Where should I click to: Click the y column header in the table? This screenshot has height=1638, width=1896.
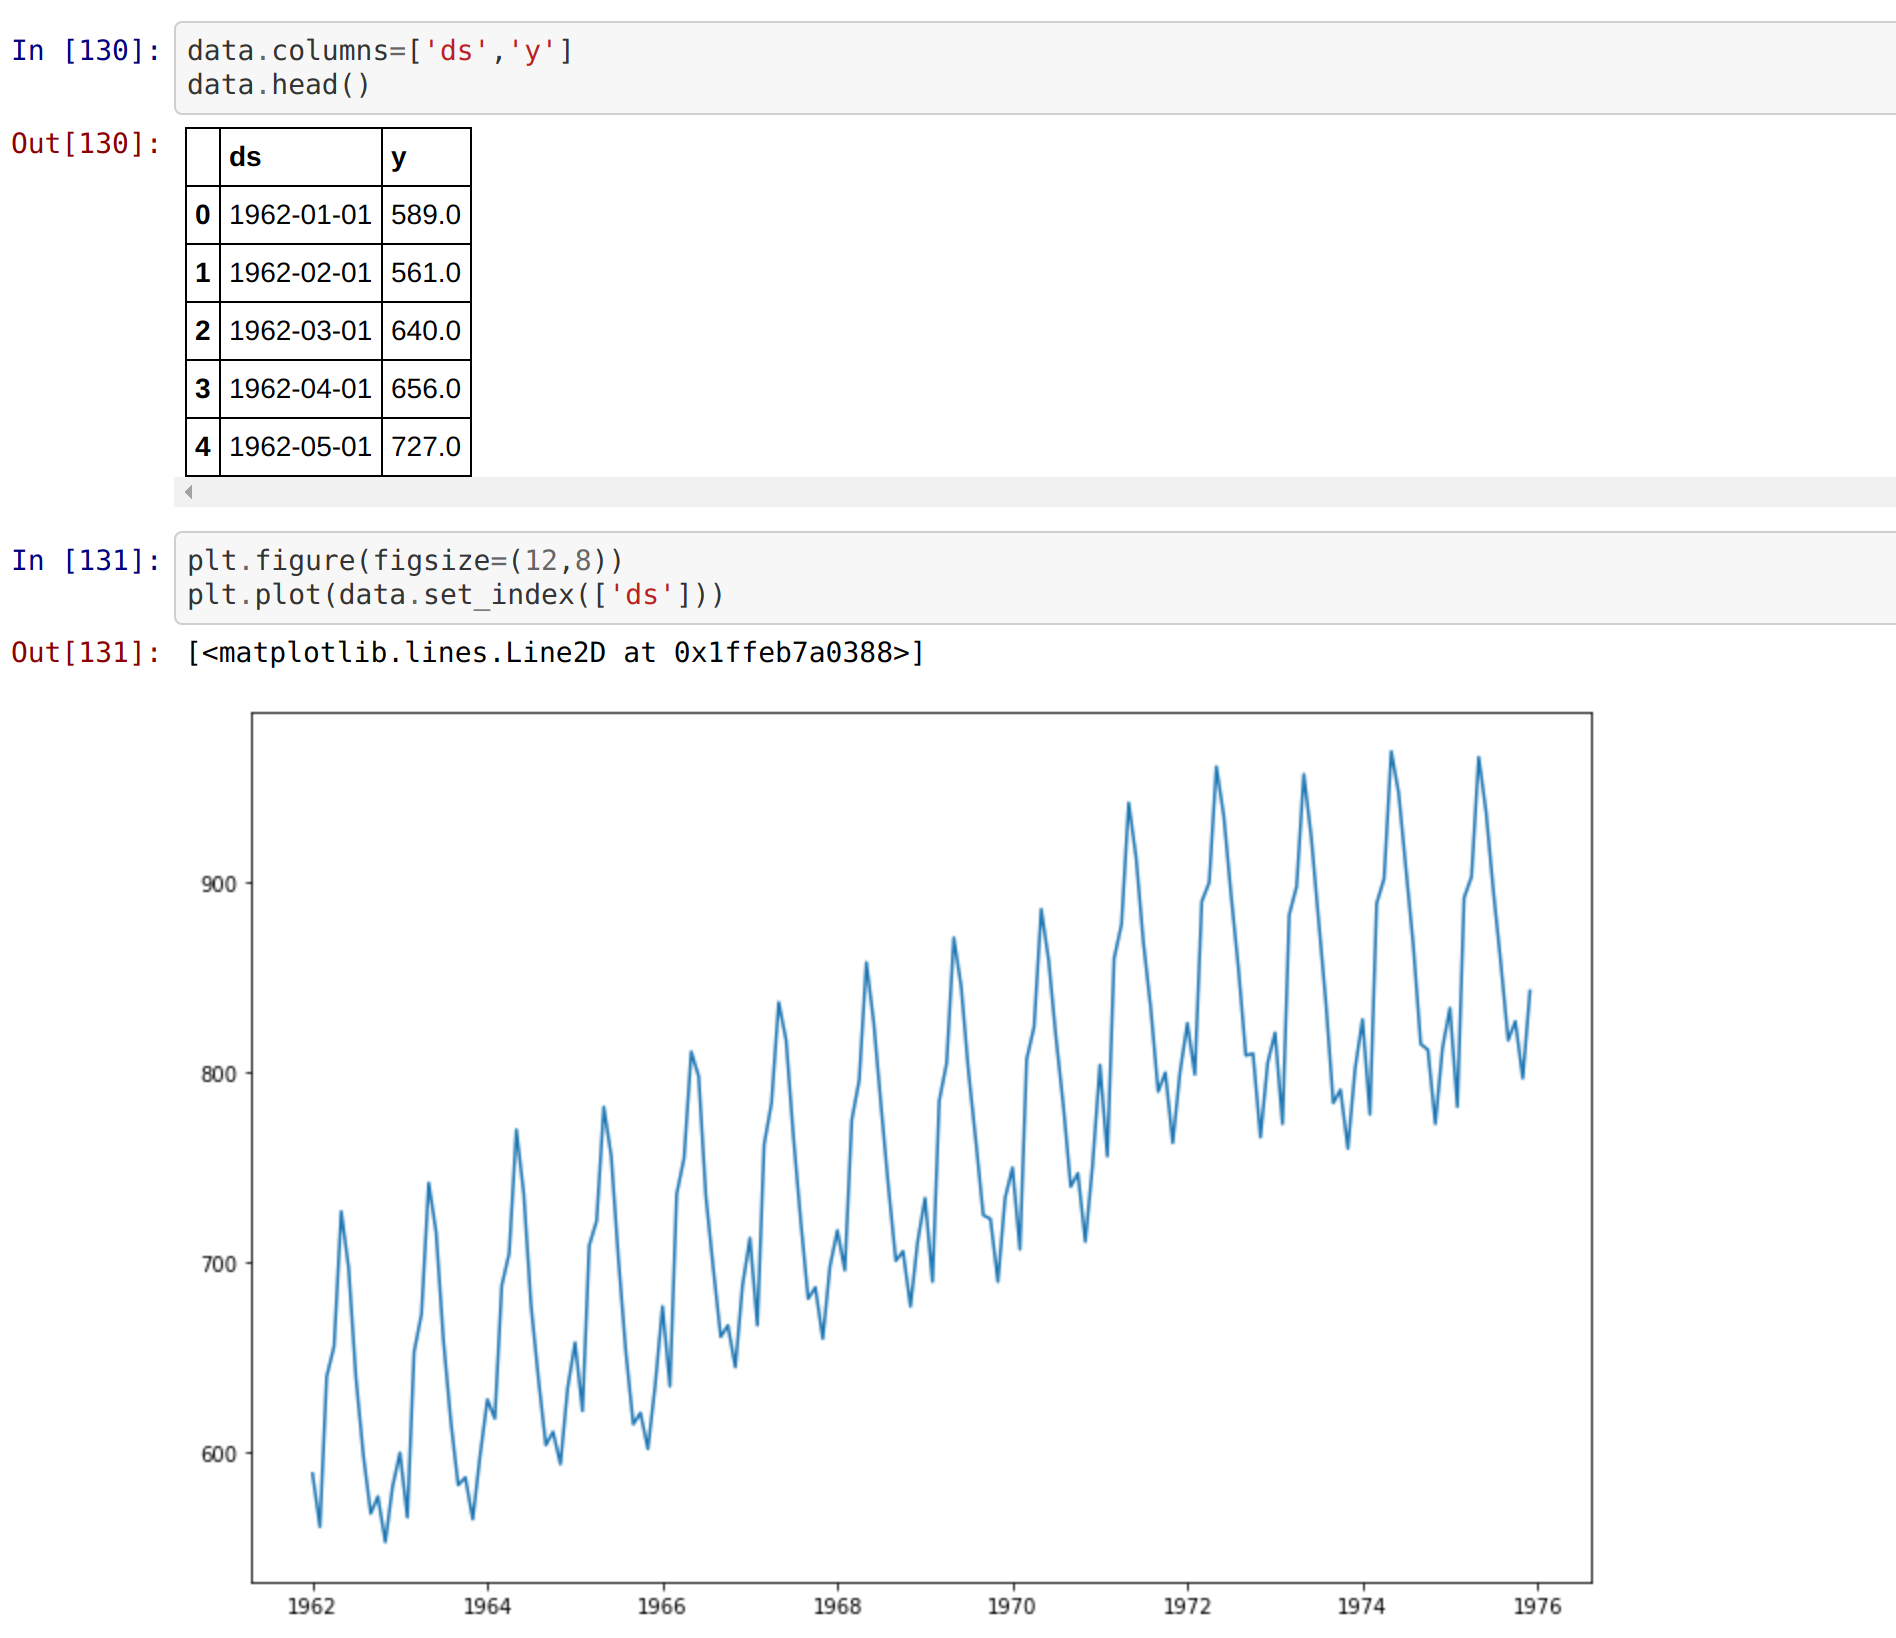pyautogui.click(x=398, y=157)
